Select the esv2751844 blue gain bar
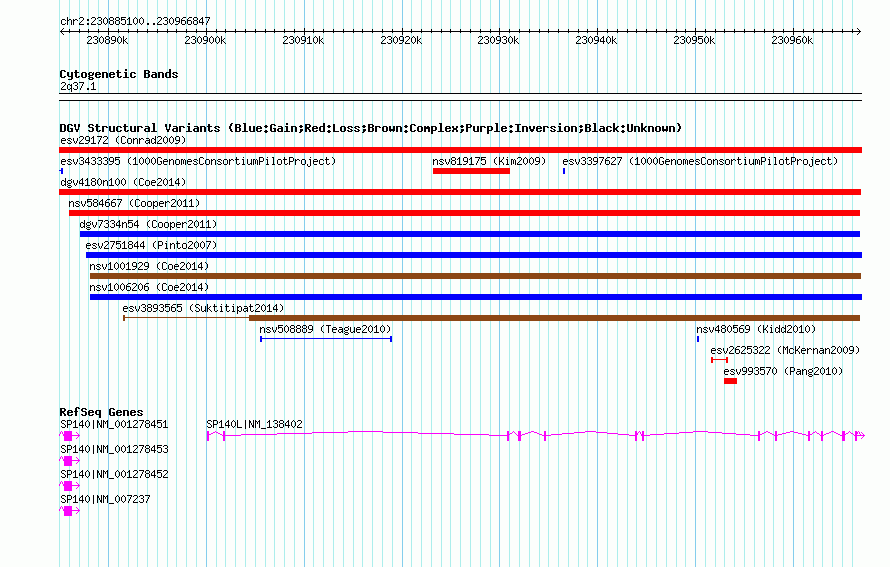Viewport: 890px width, 567px height. [474, 255]
